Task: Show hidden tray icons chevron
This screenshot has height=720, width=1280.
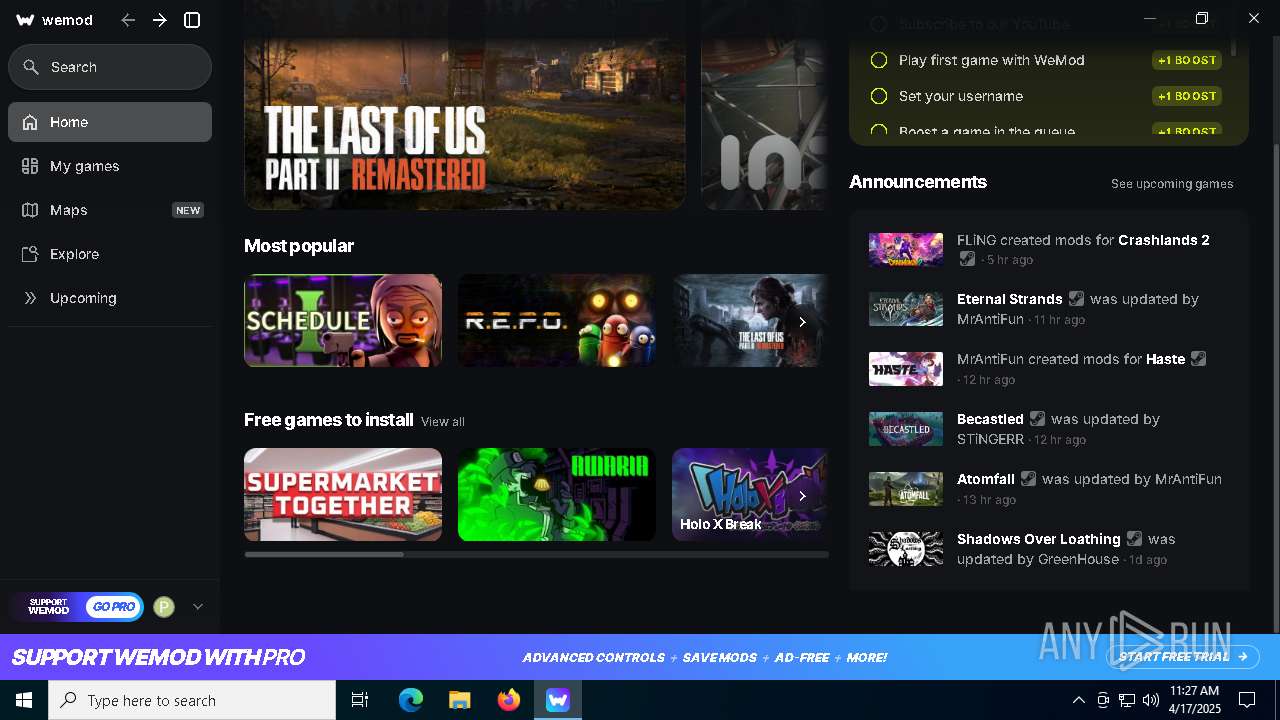Action: pyautogui.click(x=1079, y=700)
